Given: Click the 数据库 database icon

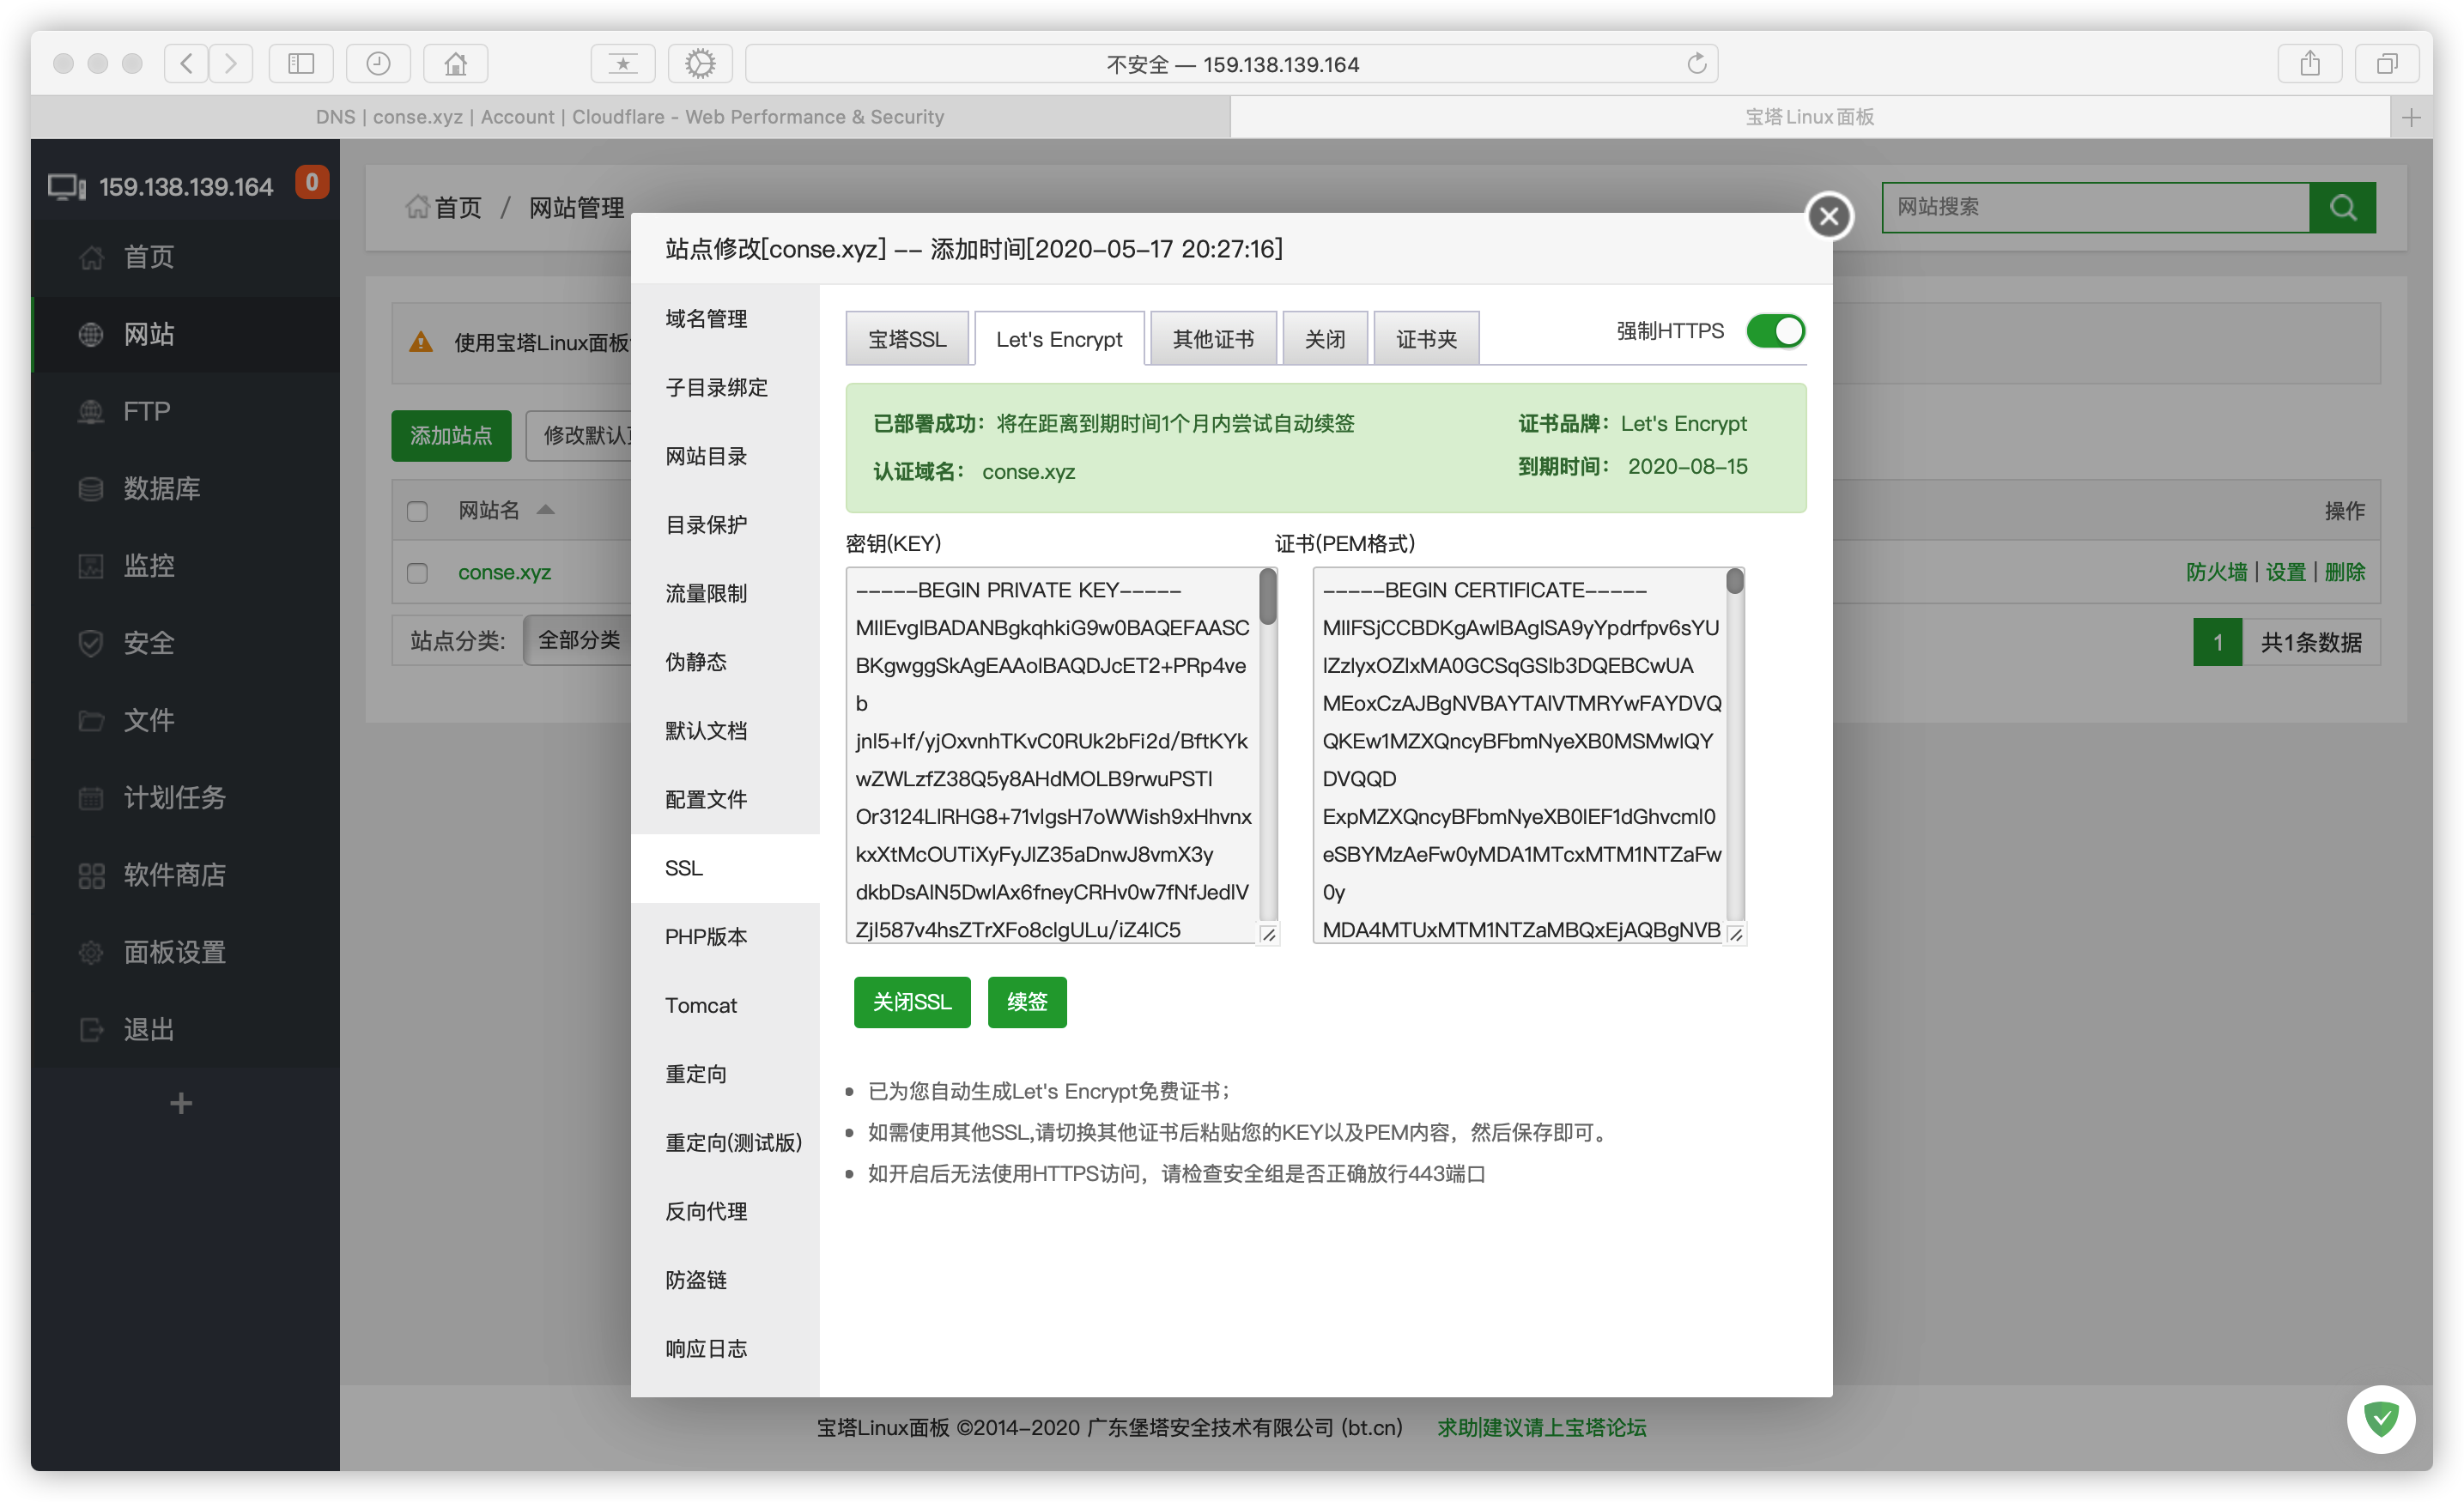Looking at the screenshot, I should [91, 489].
